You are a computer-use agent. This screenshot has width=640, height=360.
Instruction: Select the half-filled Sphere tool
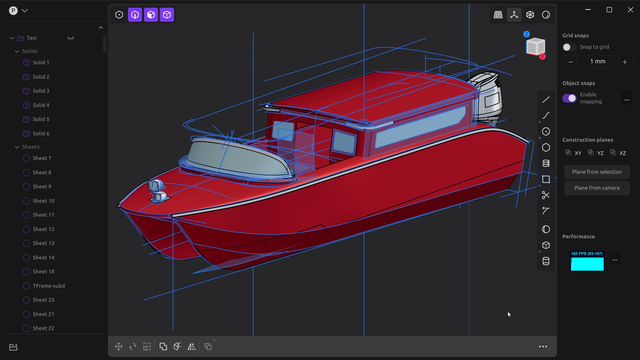[546, 229]
